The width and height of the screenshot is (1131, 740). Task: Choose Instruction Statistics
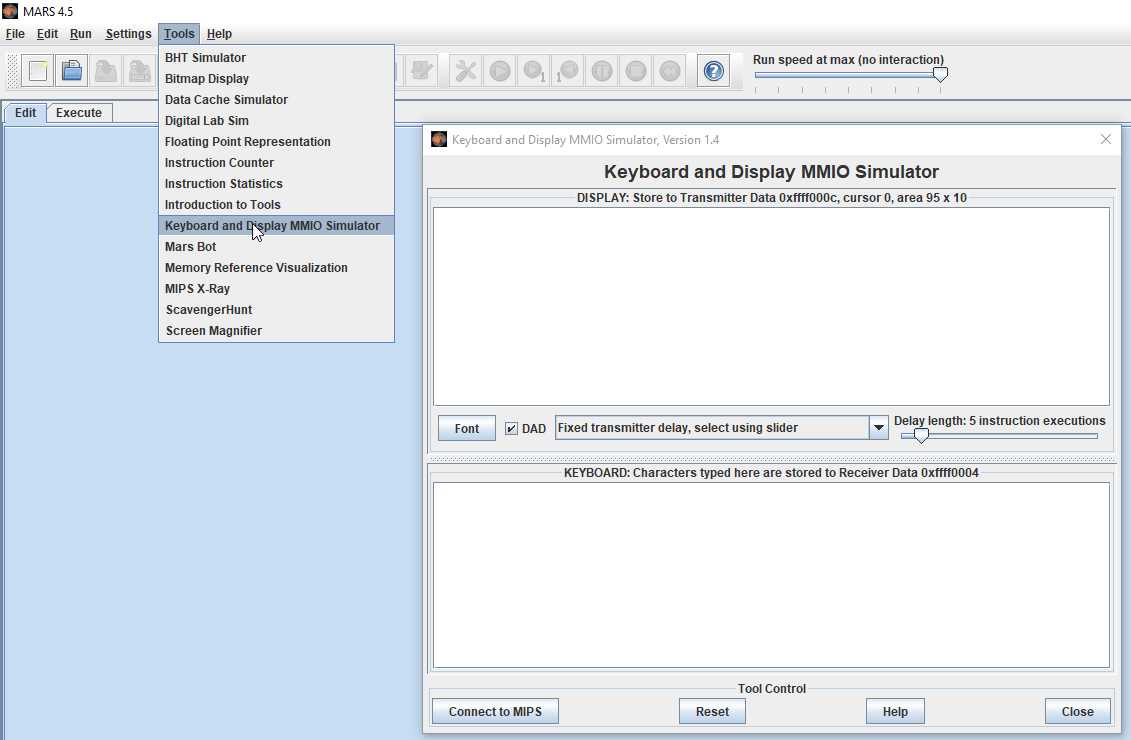pos(276,183)
